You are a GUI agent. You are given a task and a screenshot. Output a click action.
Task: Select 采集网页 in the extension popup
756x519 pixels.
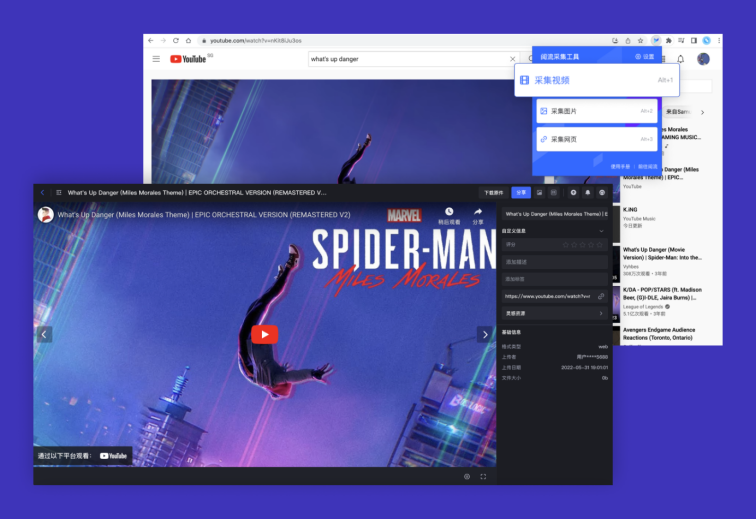tap(597, 139)
